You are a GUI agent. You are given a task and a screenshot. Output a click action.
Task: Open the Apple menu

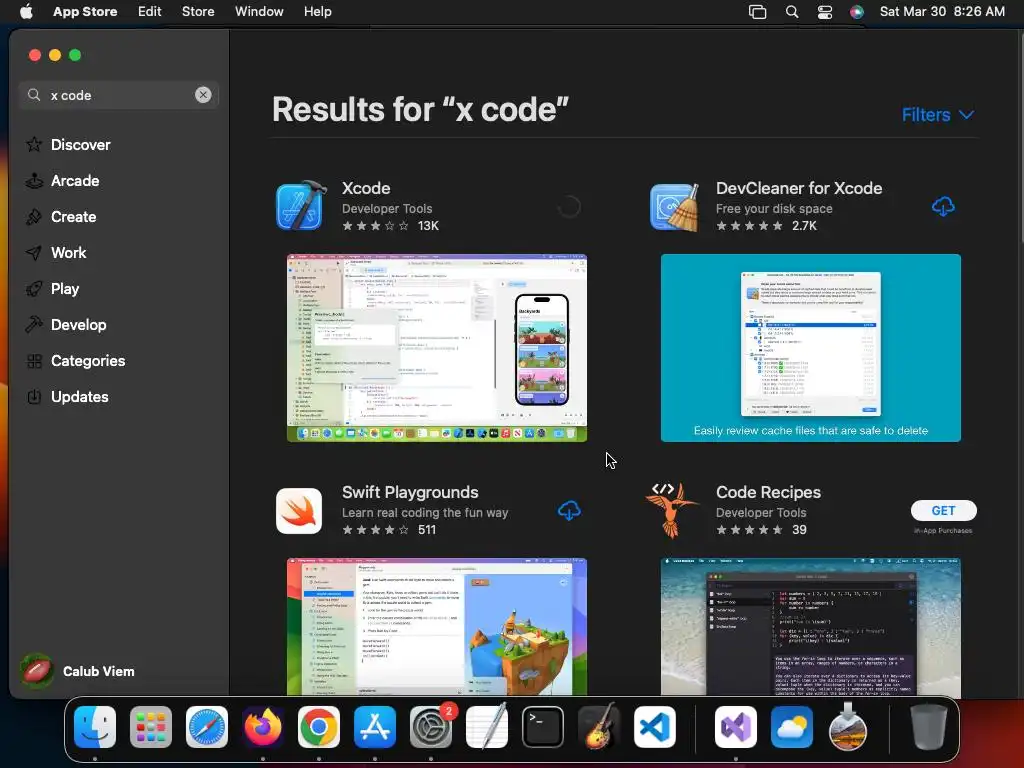tap(26, 12)
